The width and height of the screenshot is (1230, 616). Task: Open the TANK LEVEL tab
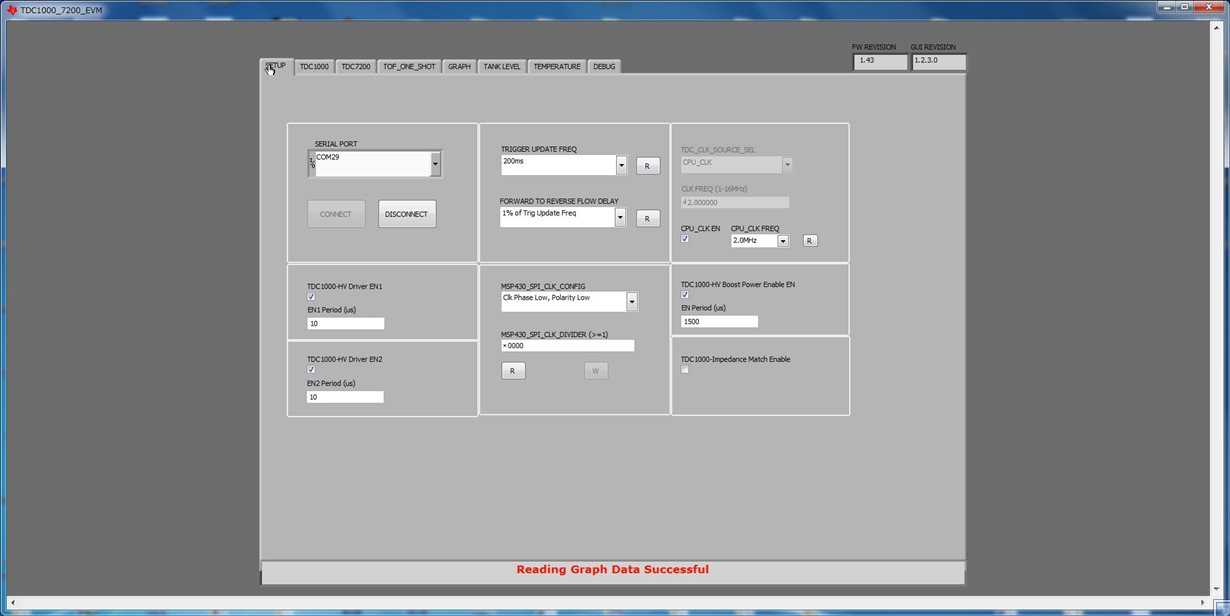coord(502,66)
